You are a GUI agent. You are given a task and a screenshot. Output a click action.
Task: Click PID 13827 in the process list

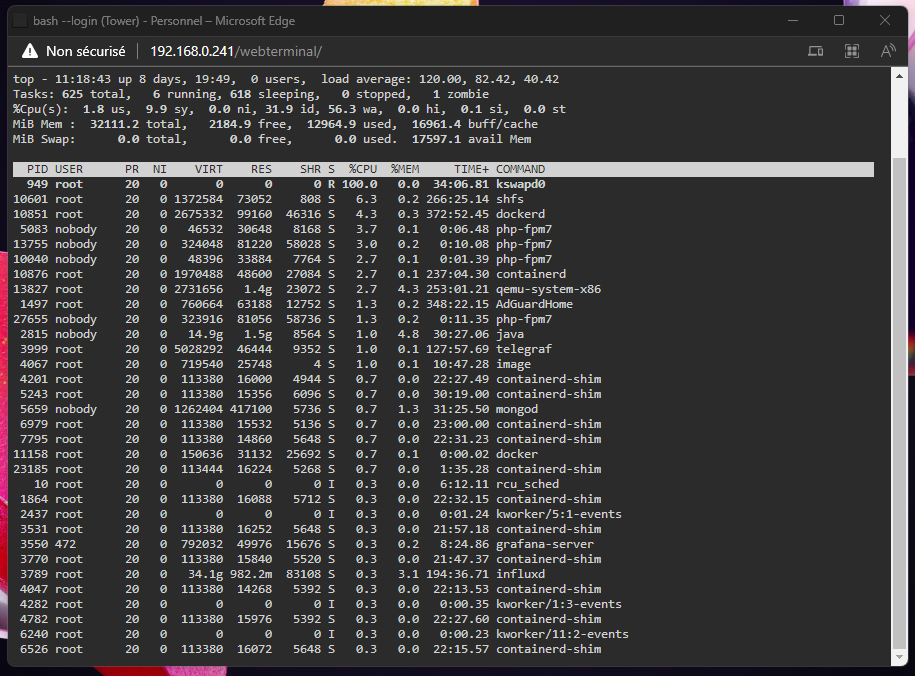pyautogui.click(x=30, y=290)
